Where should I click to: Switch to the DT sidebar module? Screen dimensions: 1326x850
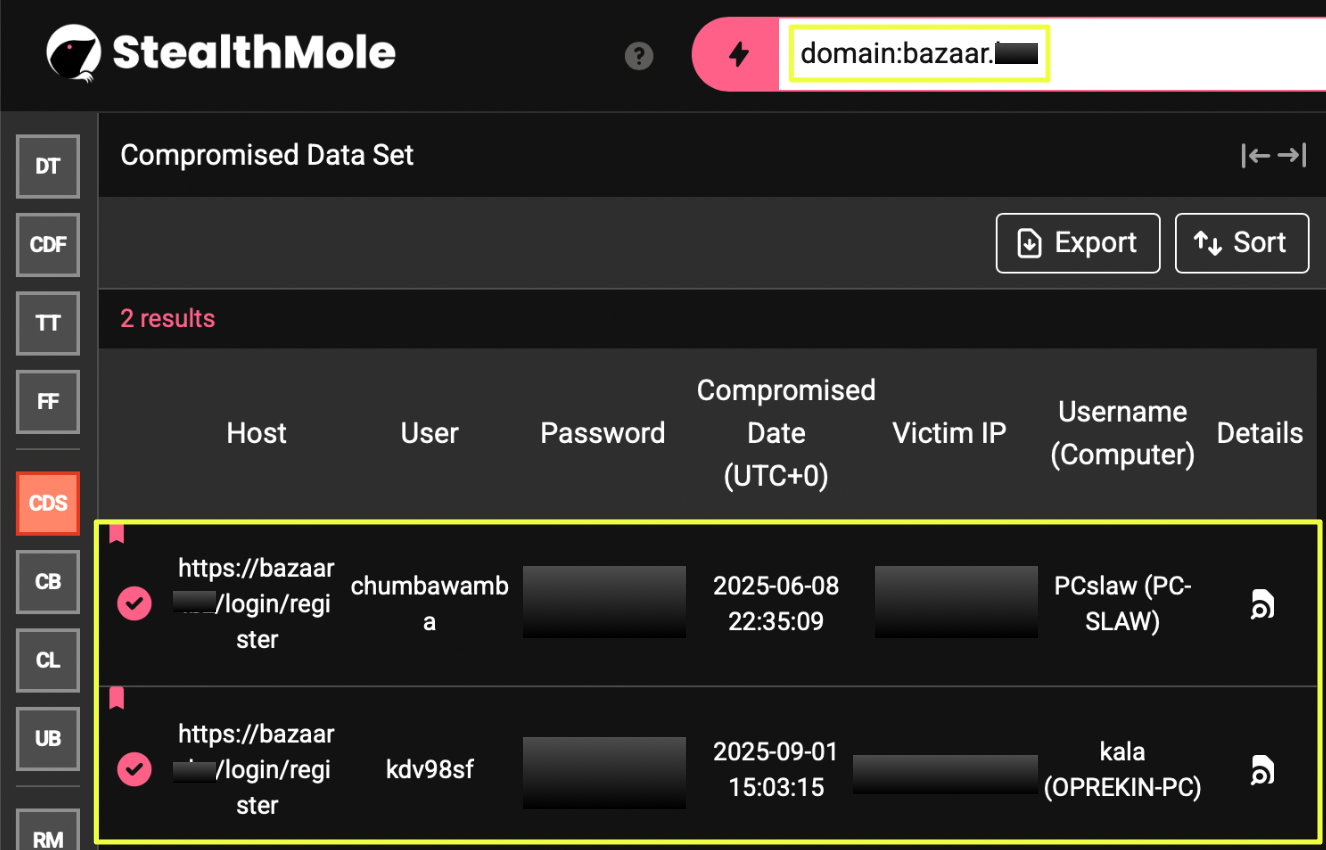click(x=48, y=167)
